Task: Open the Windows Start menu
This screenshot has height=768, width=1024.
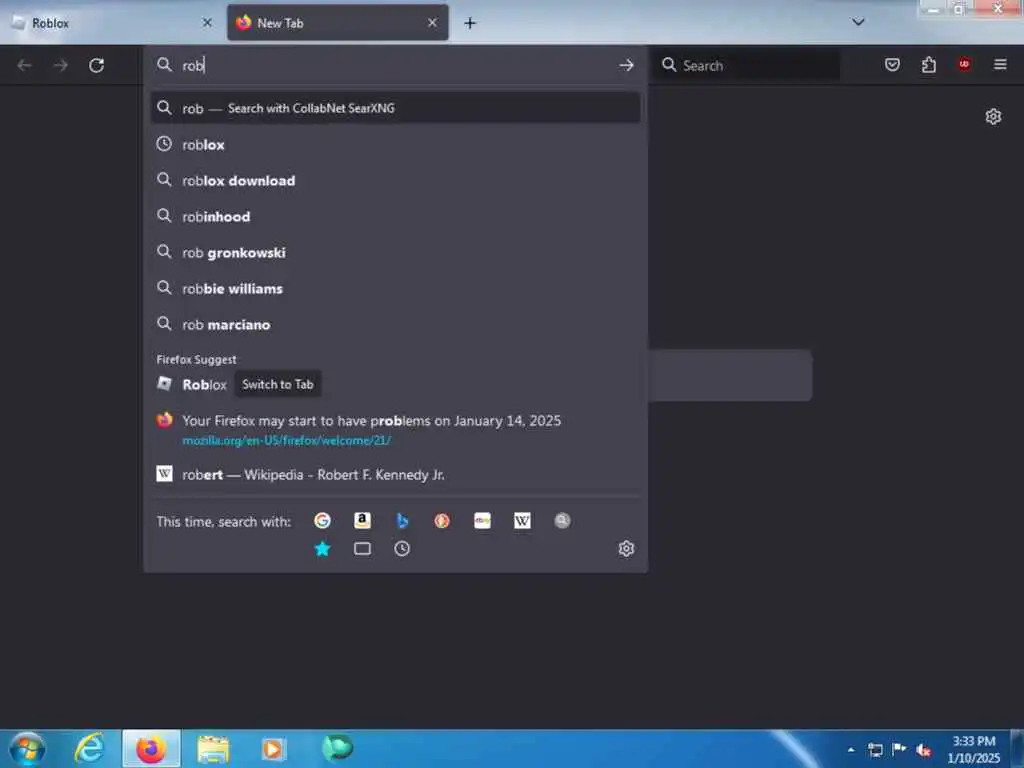Action: (27, 748)
